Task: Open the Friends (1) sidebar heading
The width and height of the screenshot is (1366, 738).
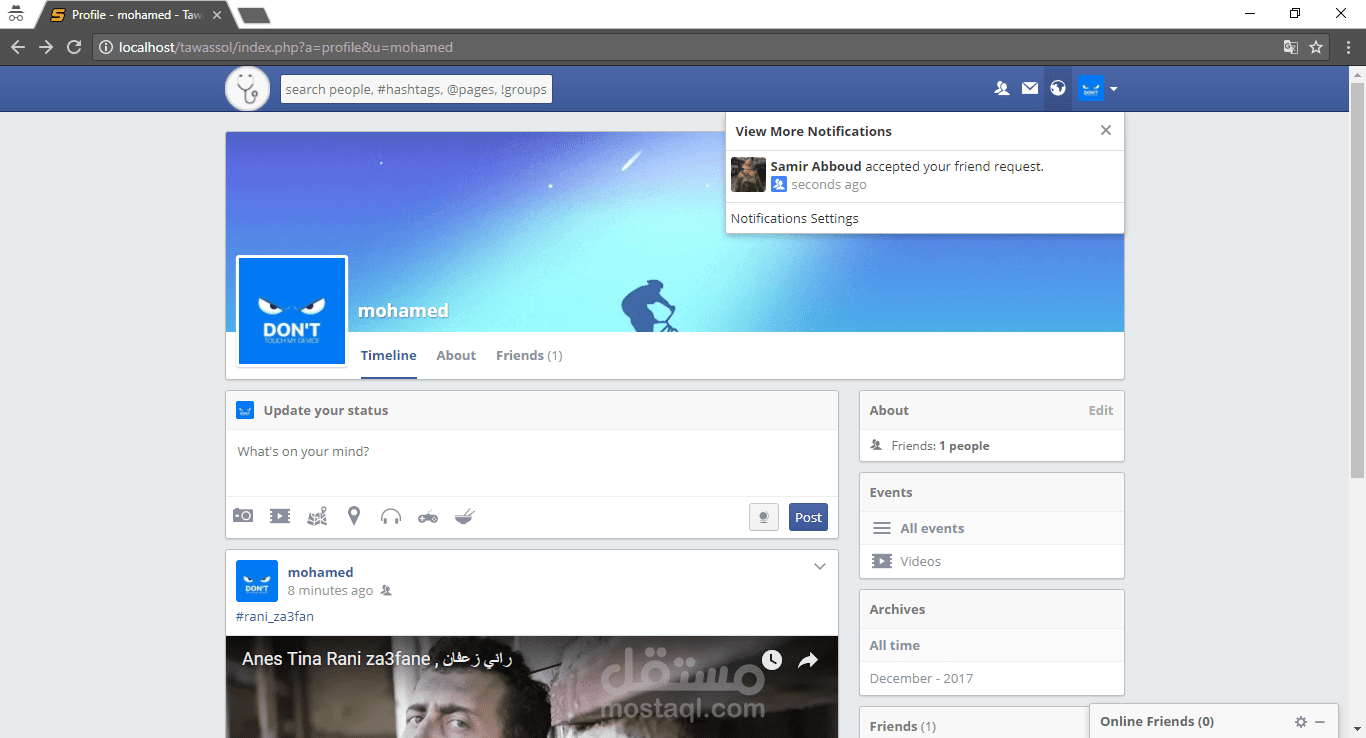Action: [x=903, y=726]
